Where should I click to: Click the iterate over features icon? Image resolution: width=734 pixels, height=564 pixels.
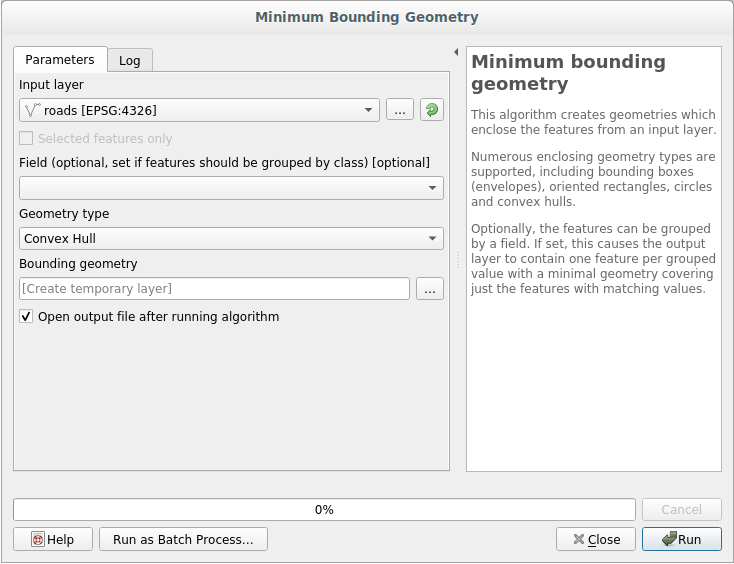click(x=432, y=110)
